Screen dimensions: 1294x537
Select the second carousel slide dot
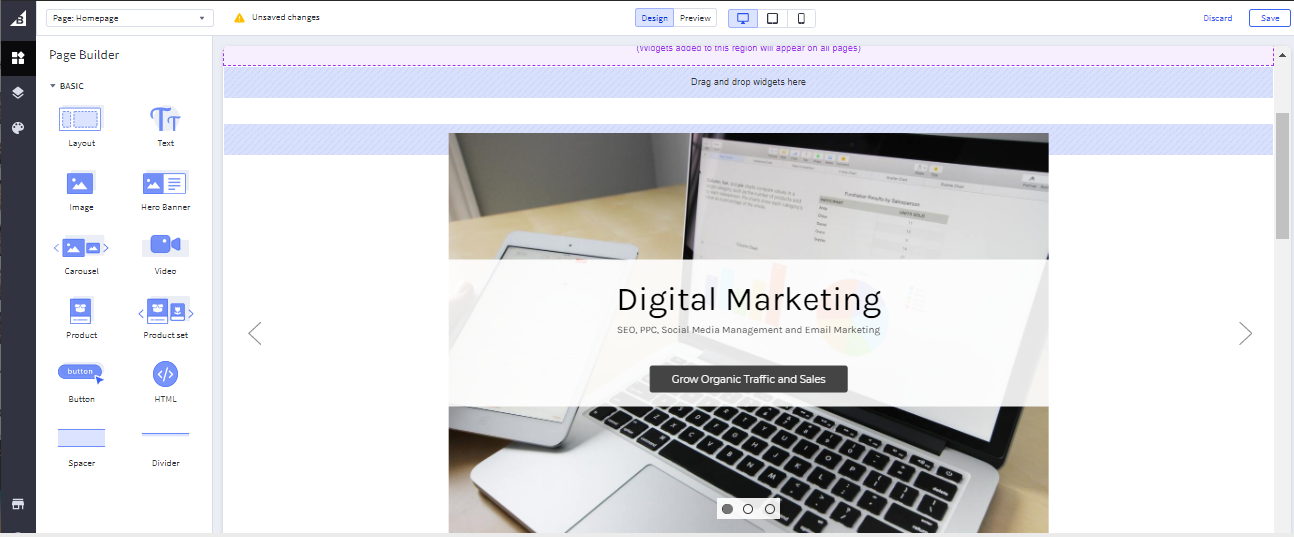[748, 509]
